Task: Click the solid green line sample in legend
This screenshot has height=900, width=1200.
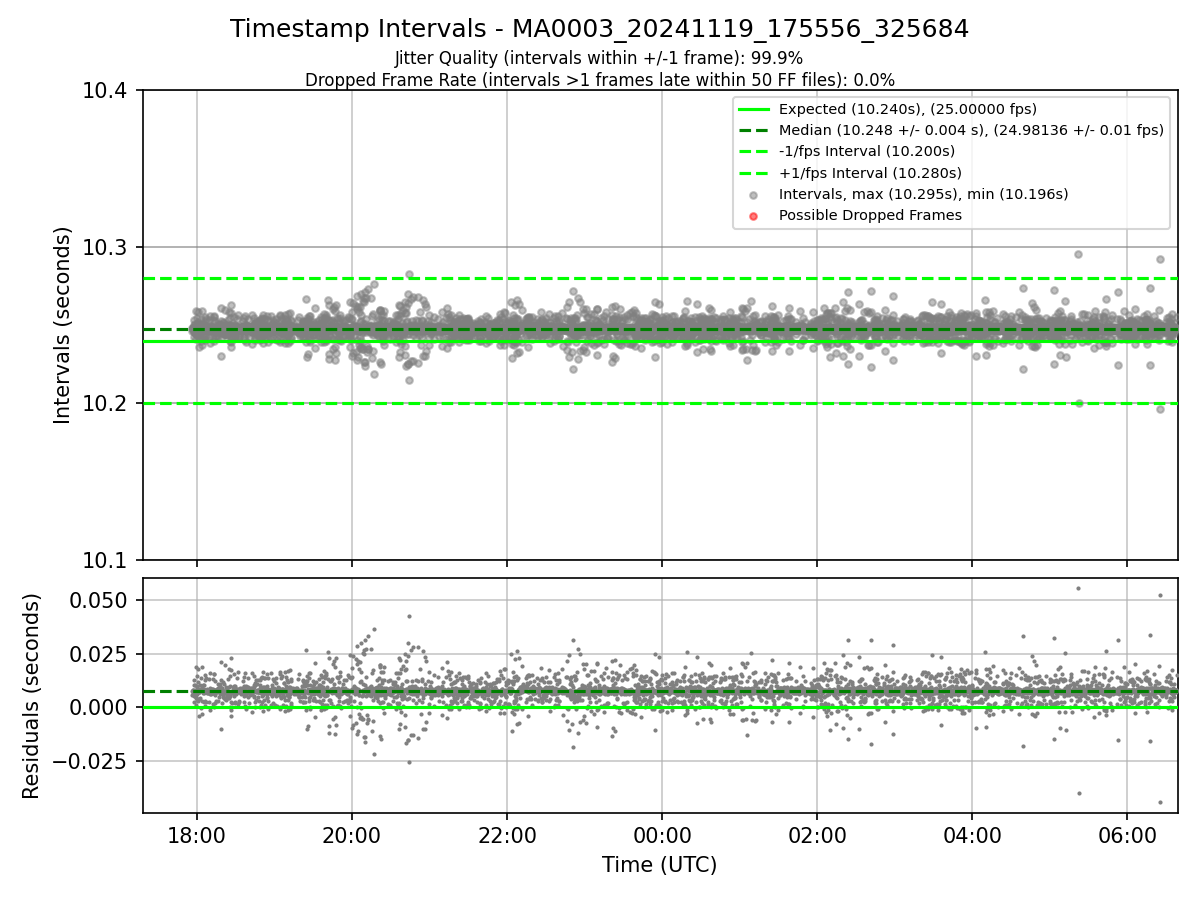Action: [x=754, y=109]
